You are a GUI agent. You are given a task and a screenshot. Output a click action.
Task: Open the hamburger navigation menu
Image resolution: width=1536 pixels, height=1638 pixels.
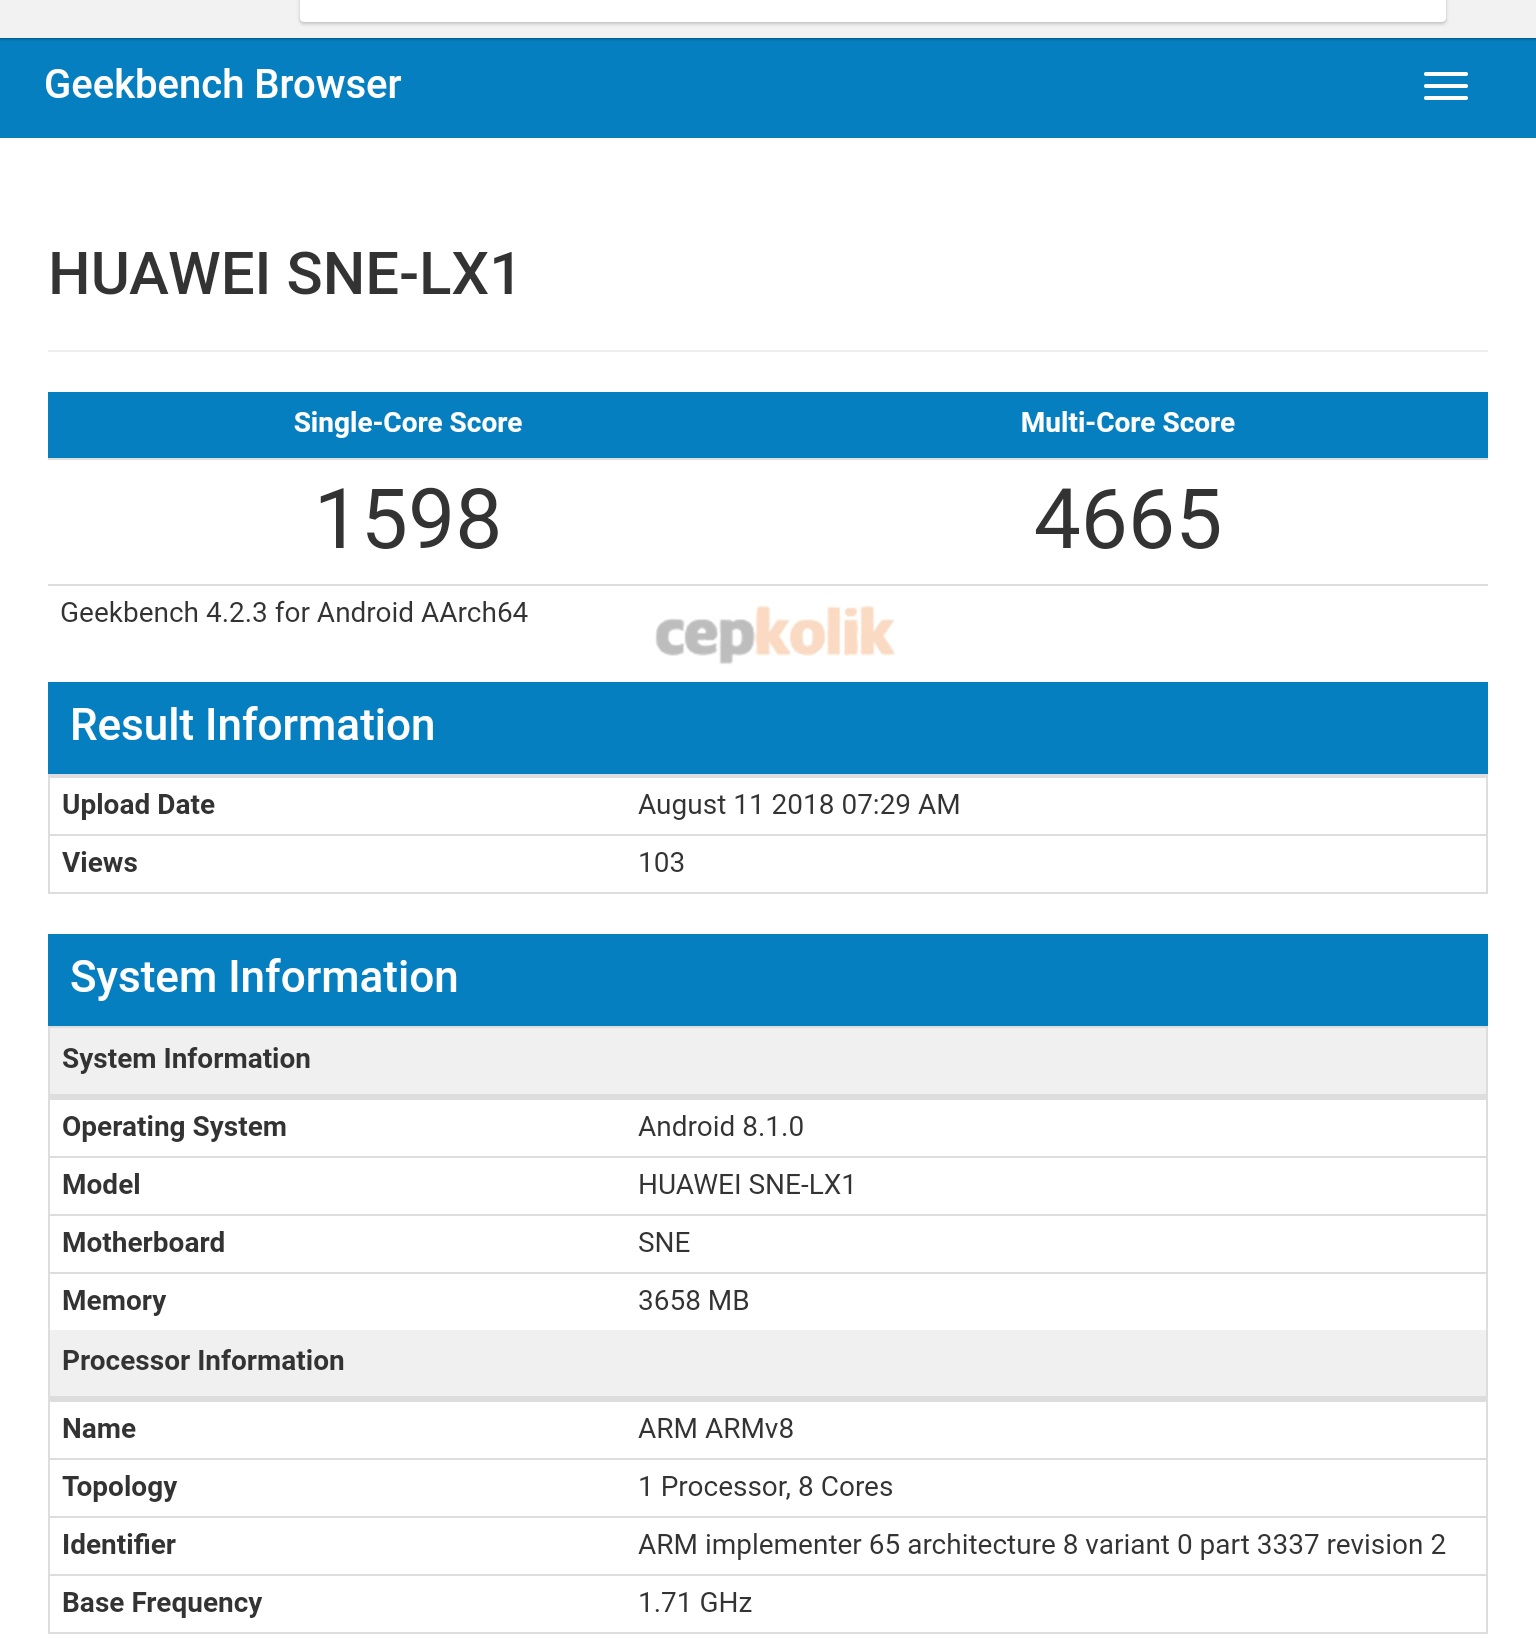(1445, 86)
